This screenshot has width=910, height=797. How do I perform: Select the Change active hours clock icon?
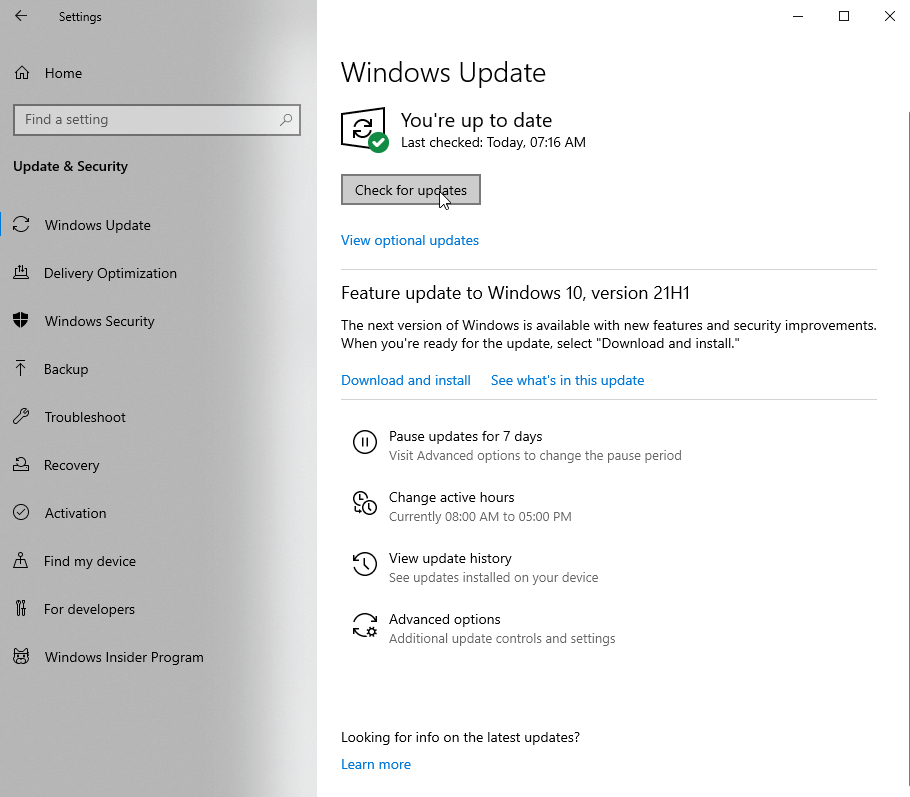coord(365,503)
